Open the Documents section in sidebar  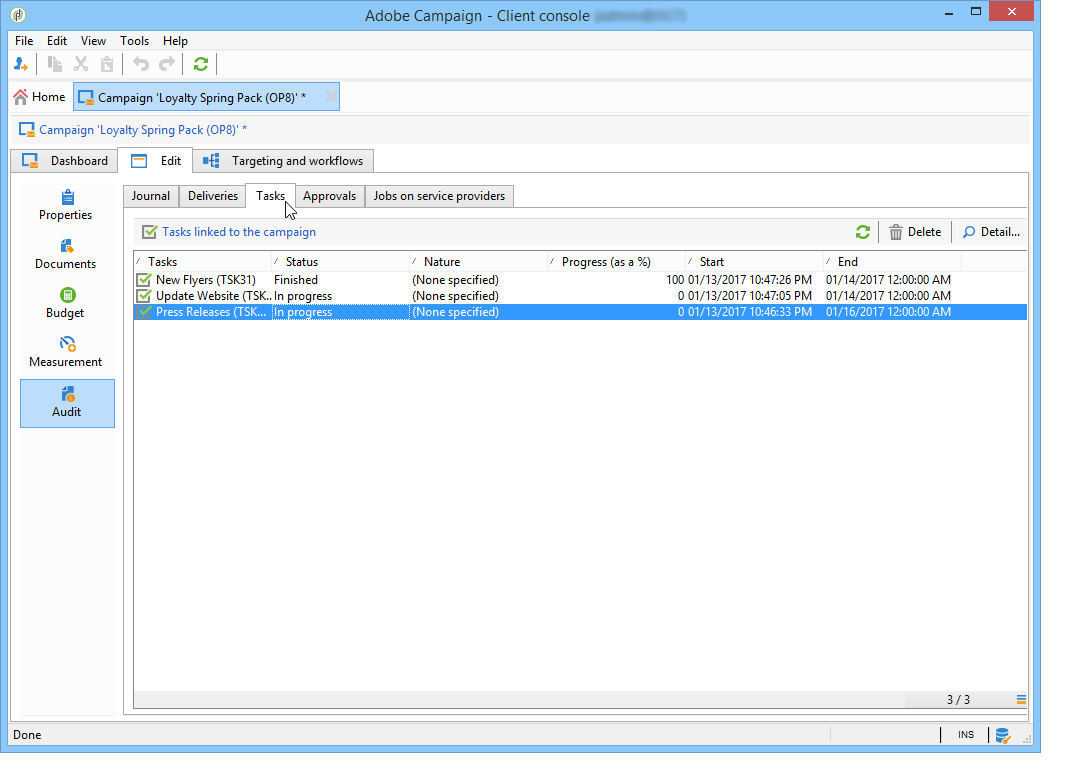66,254
